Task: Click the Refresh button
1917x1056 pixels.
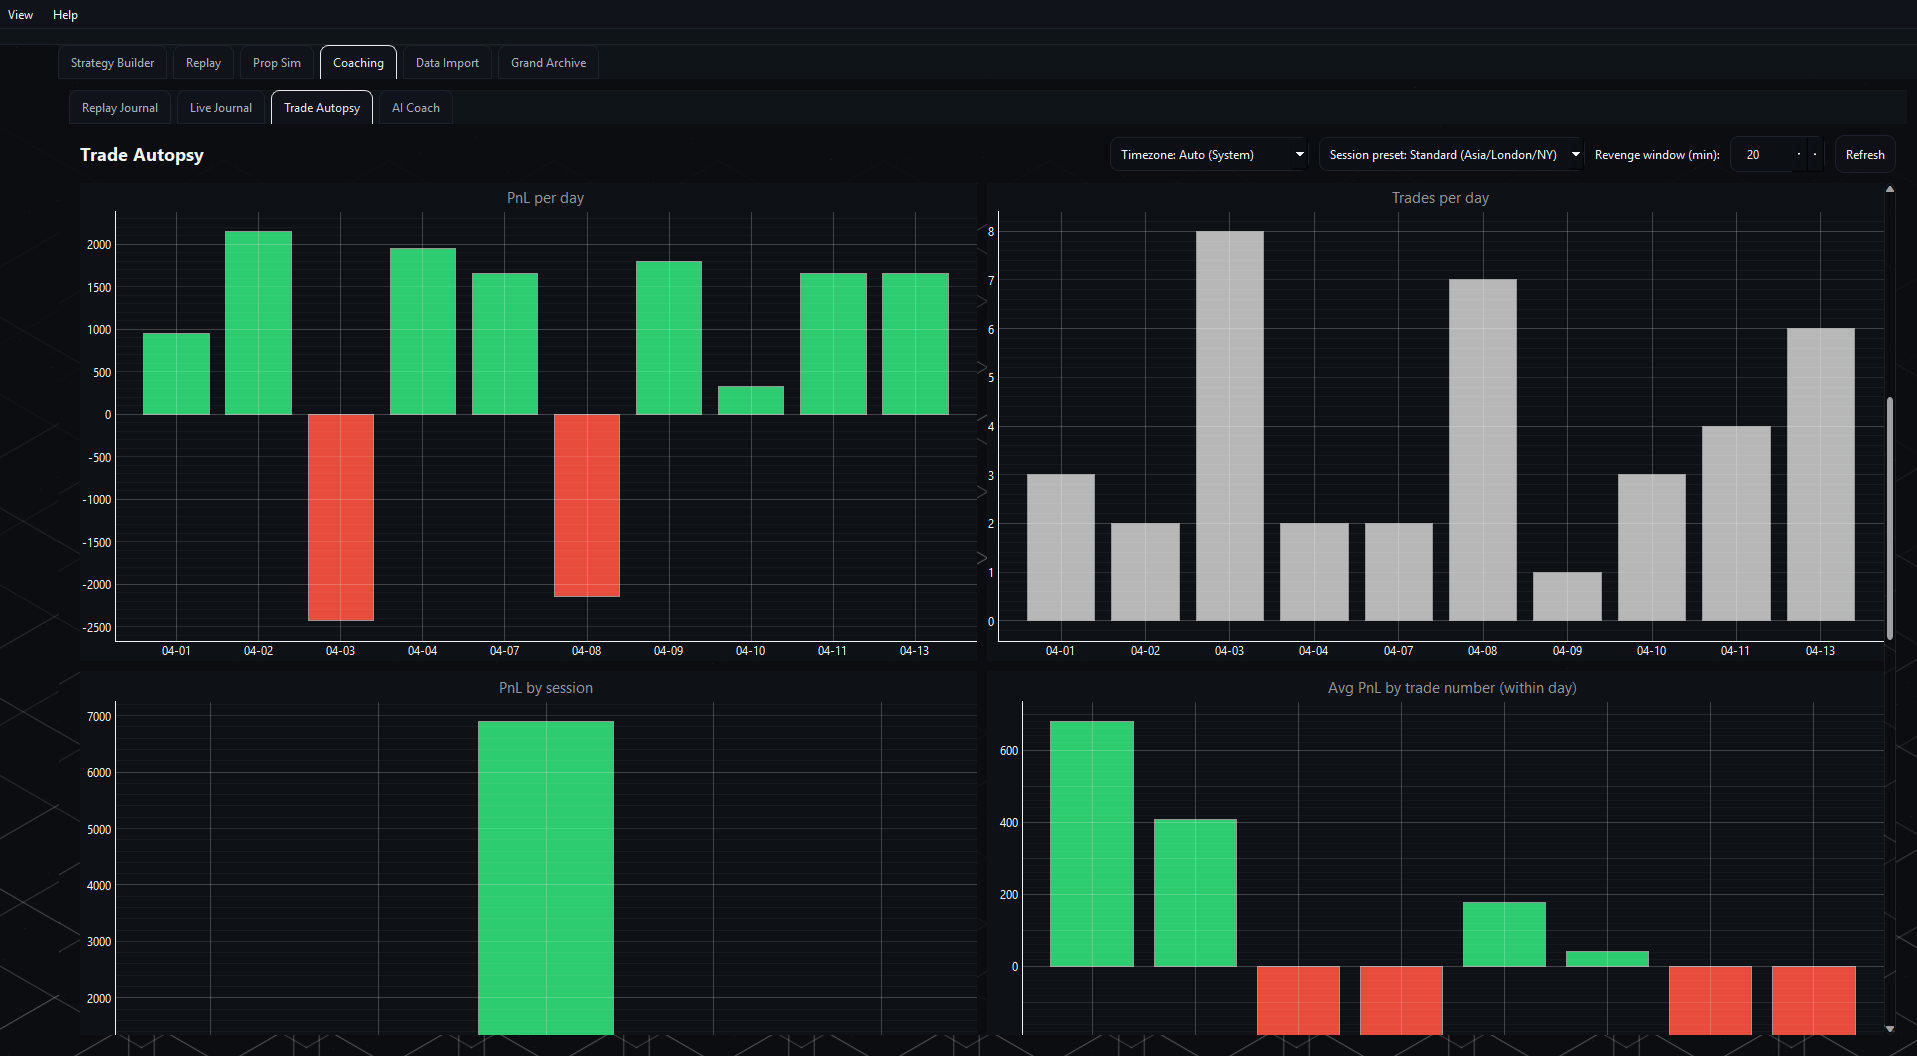Action: [1864, 154]
